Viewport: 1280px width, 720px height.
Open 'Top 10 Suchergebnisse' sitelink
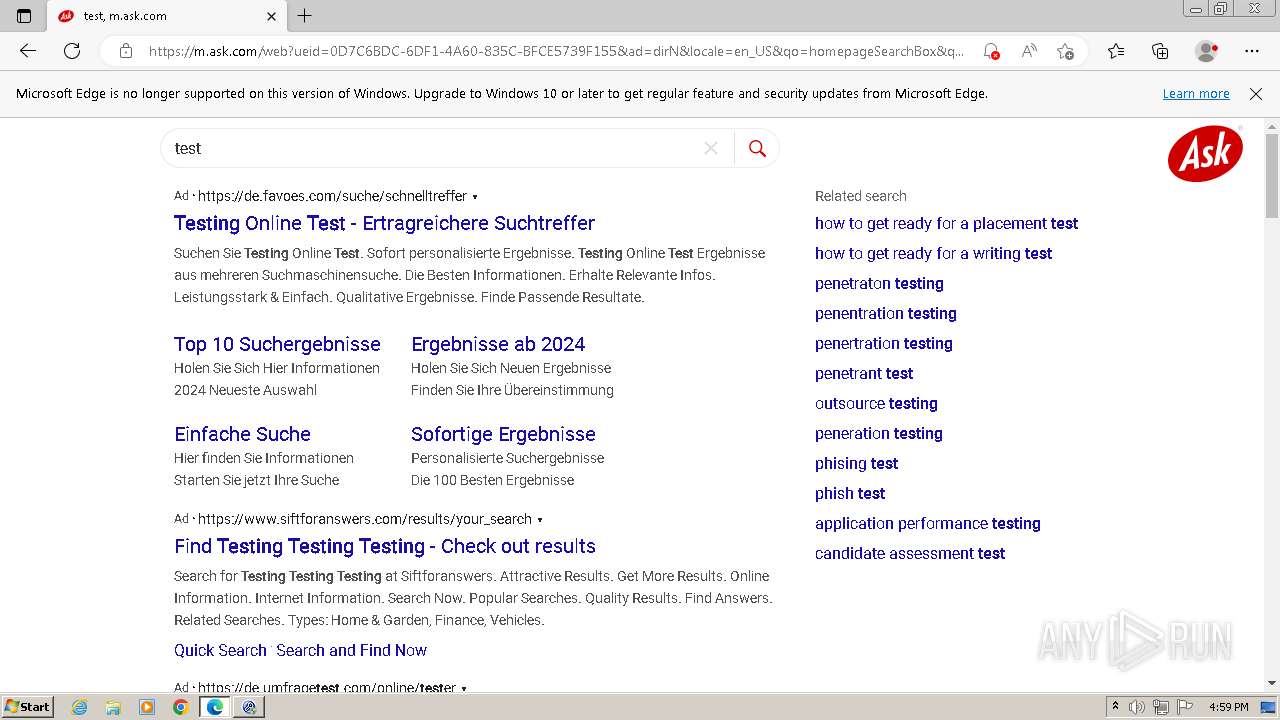277,344
